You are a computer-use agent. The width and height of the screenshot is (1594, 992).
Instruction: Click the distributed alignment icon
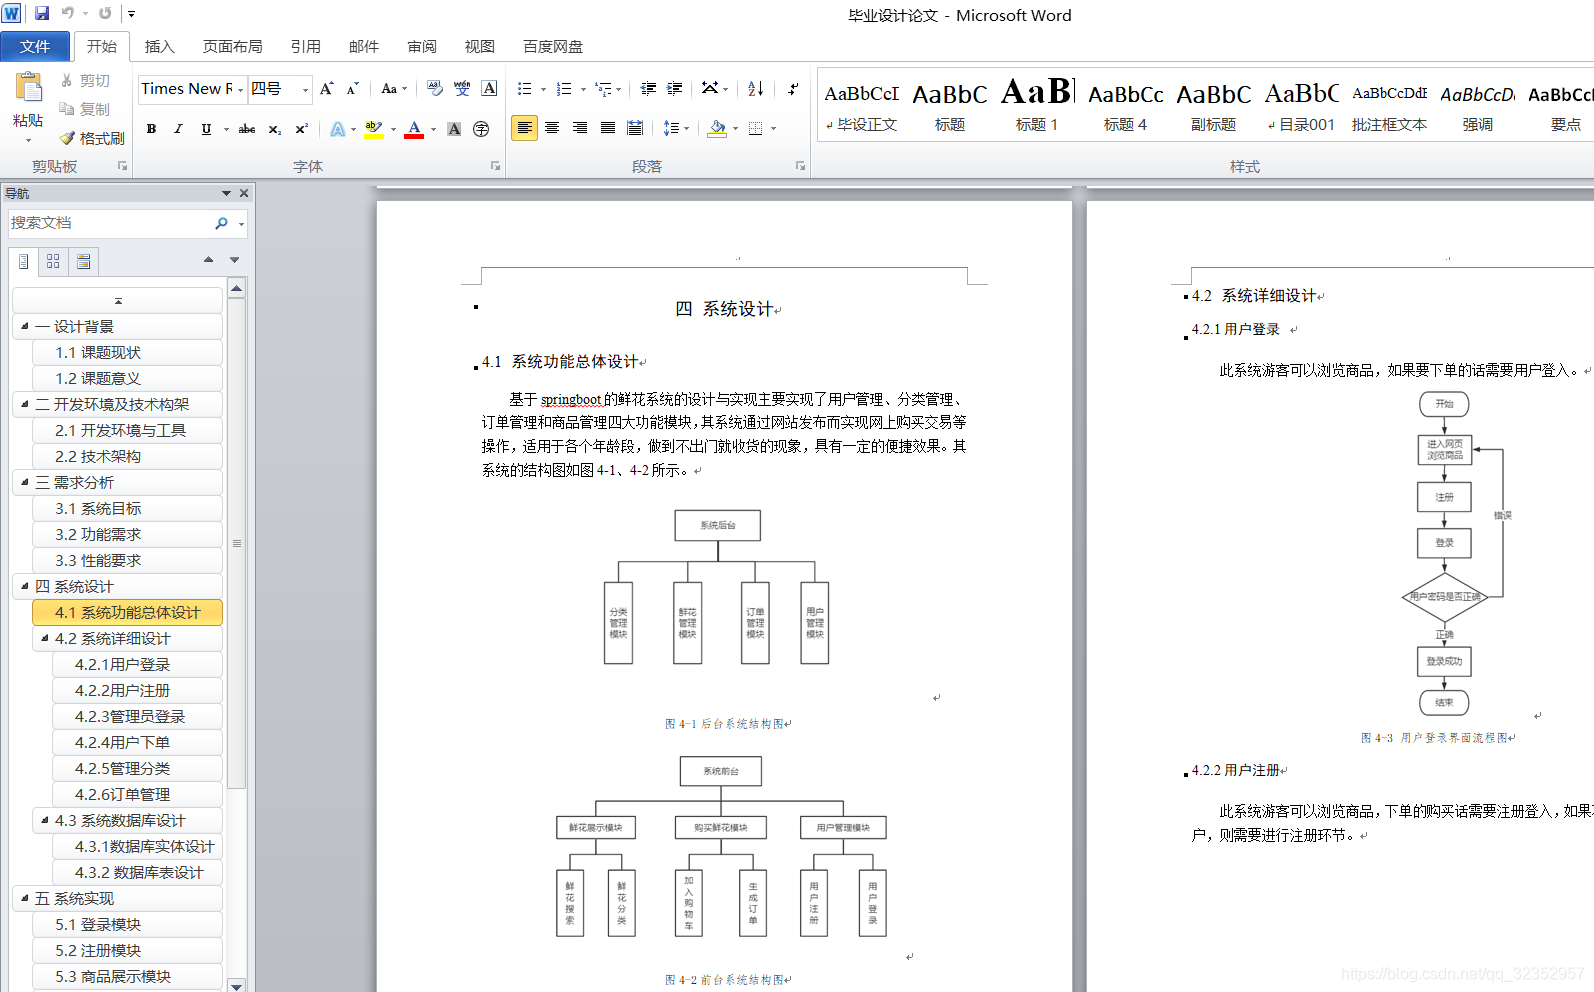point(634,129)
